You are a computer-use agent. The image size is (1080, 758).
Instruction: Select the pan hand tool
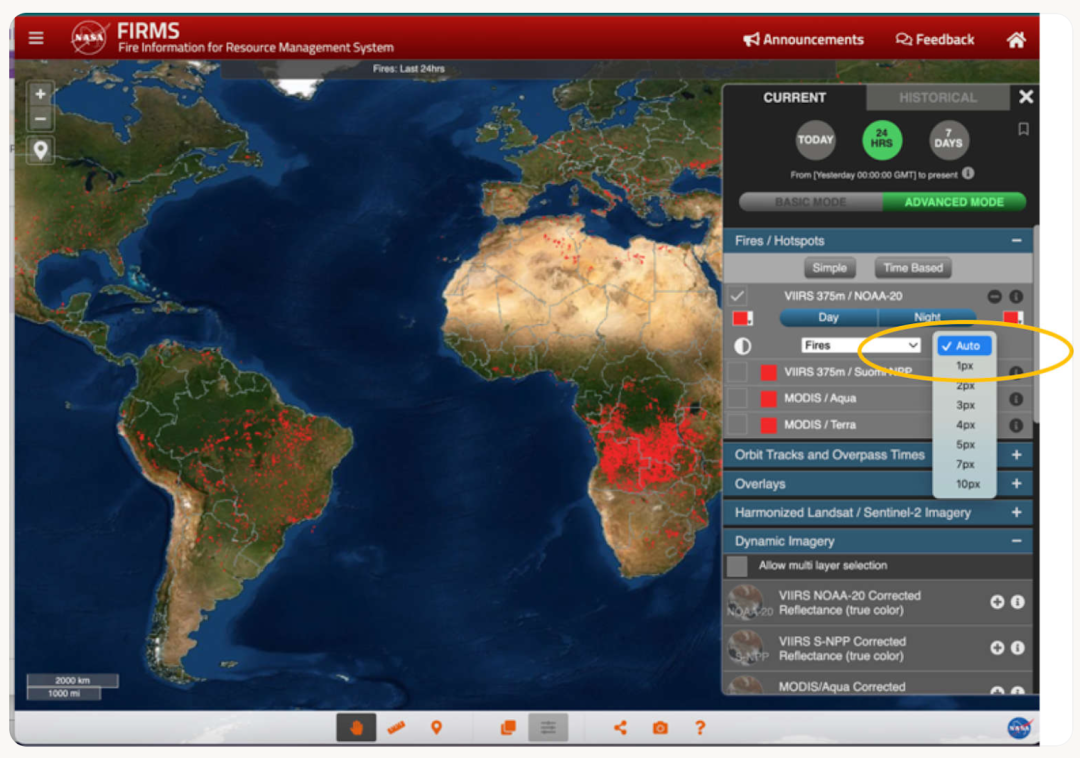point(356,728)
